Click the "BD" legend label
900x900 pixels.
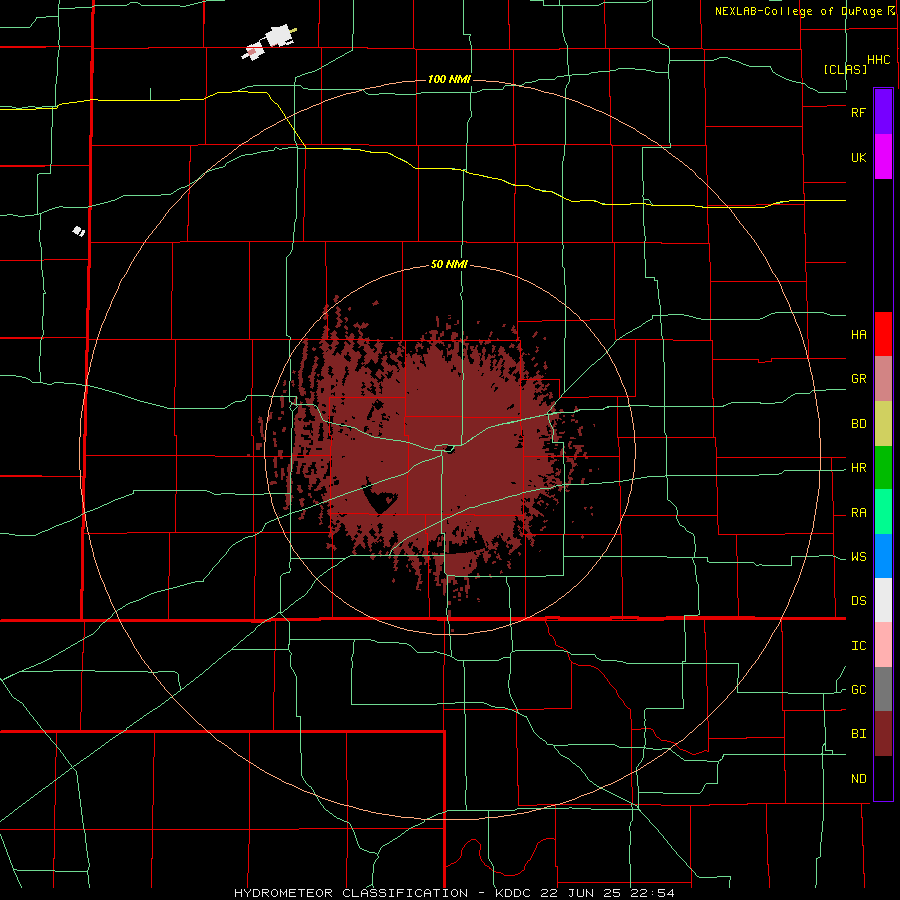click(858, 424)
